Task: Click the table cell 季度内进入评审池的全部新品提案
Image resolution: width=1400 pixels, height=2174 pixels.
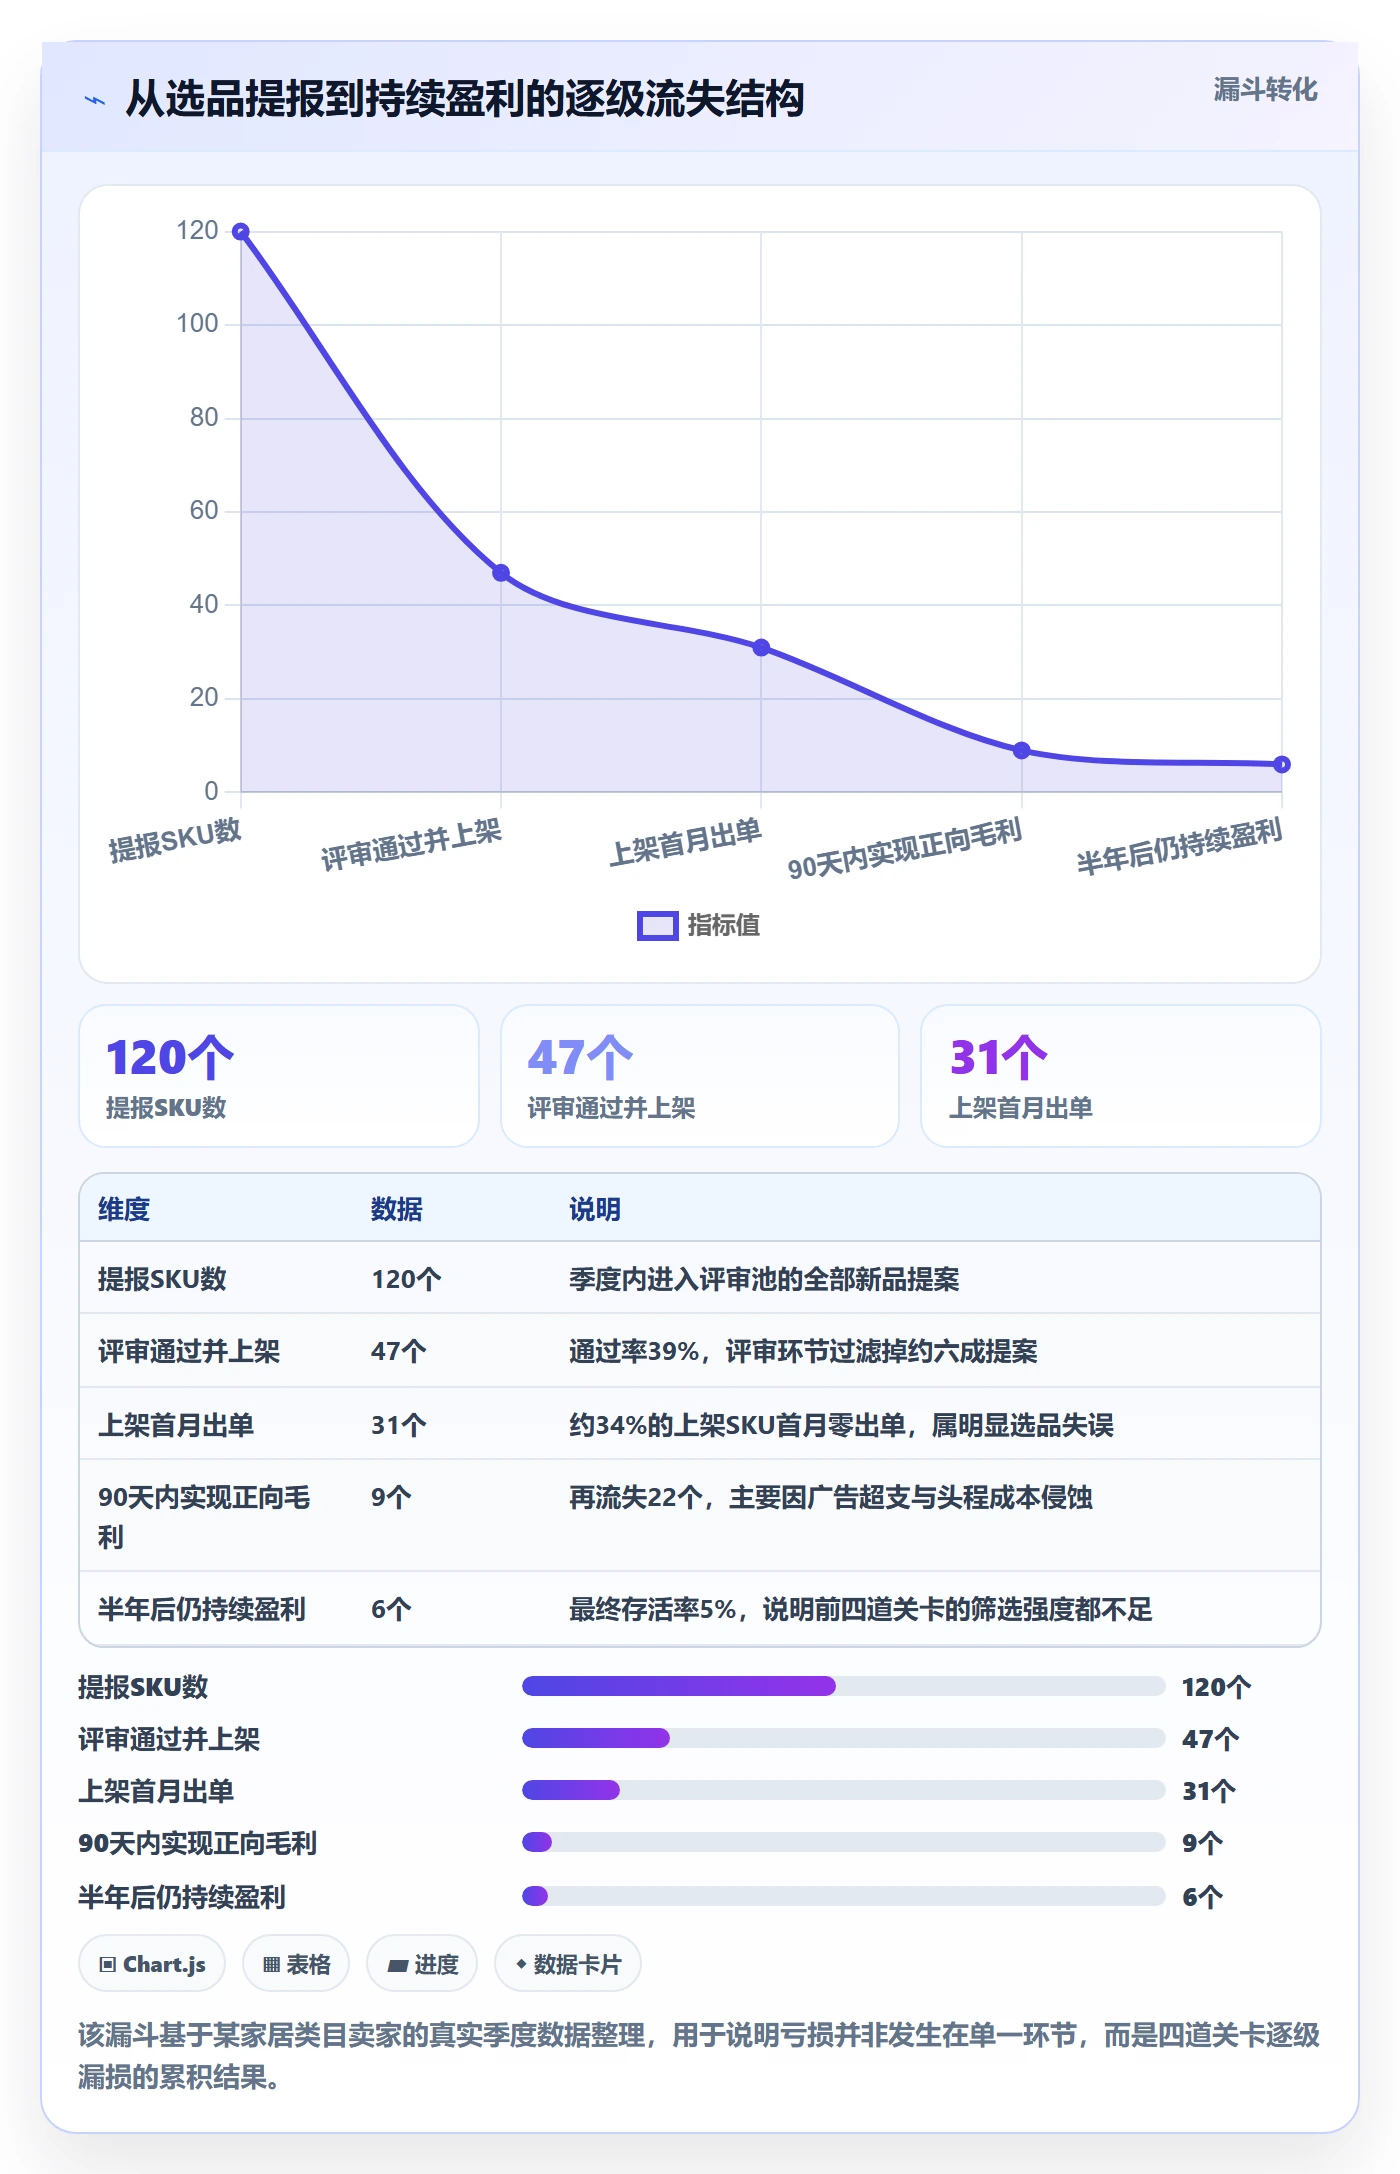Action: (764, 1279)
